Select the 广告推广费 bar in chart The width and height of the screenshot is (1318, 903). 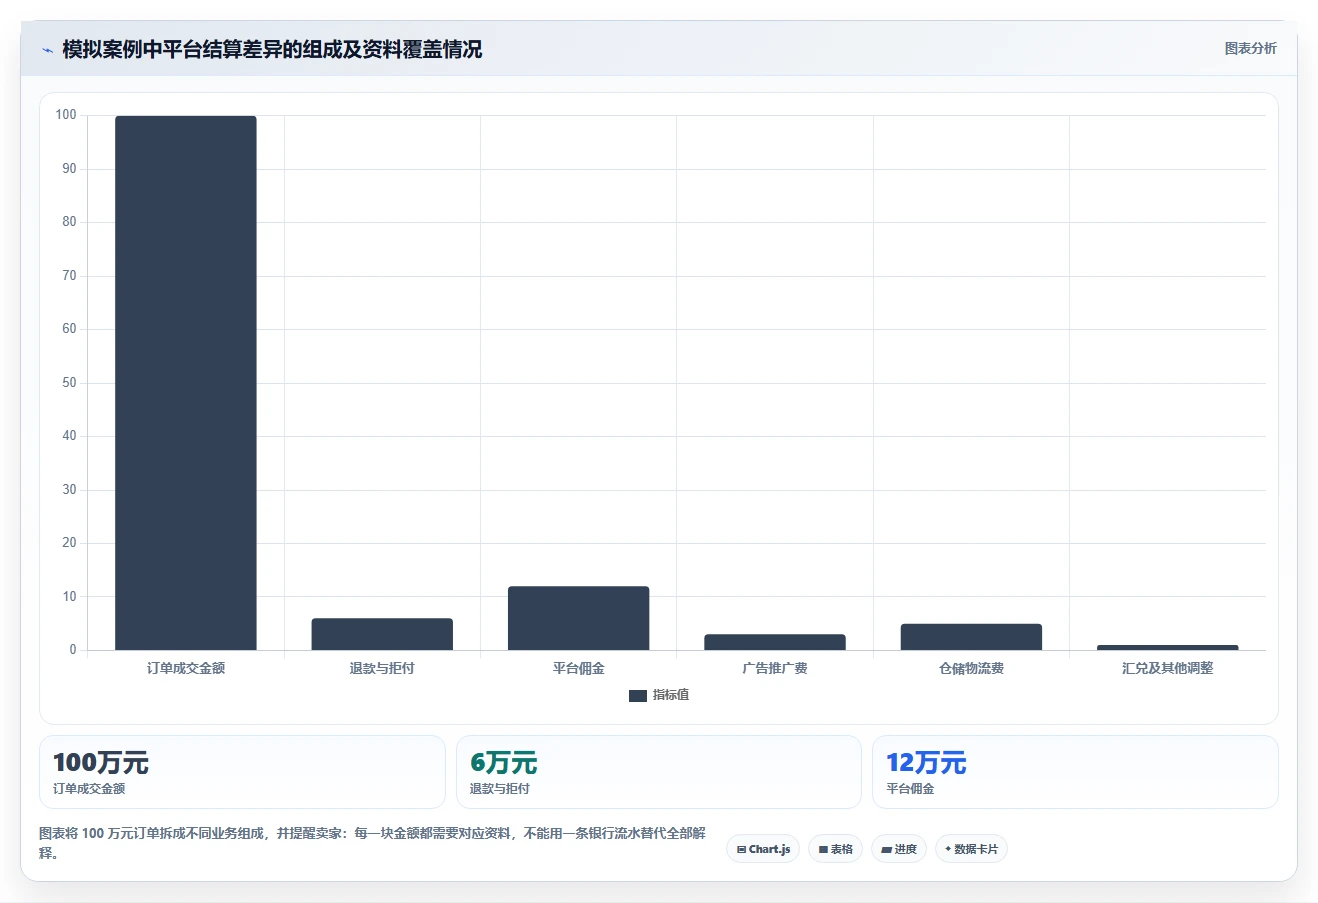775,642
